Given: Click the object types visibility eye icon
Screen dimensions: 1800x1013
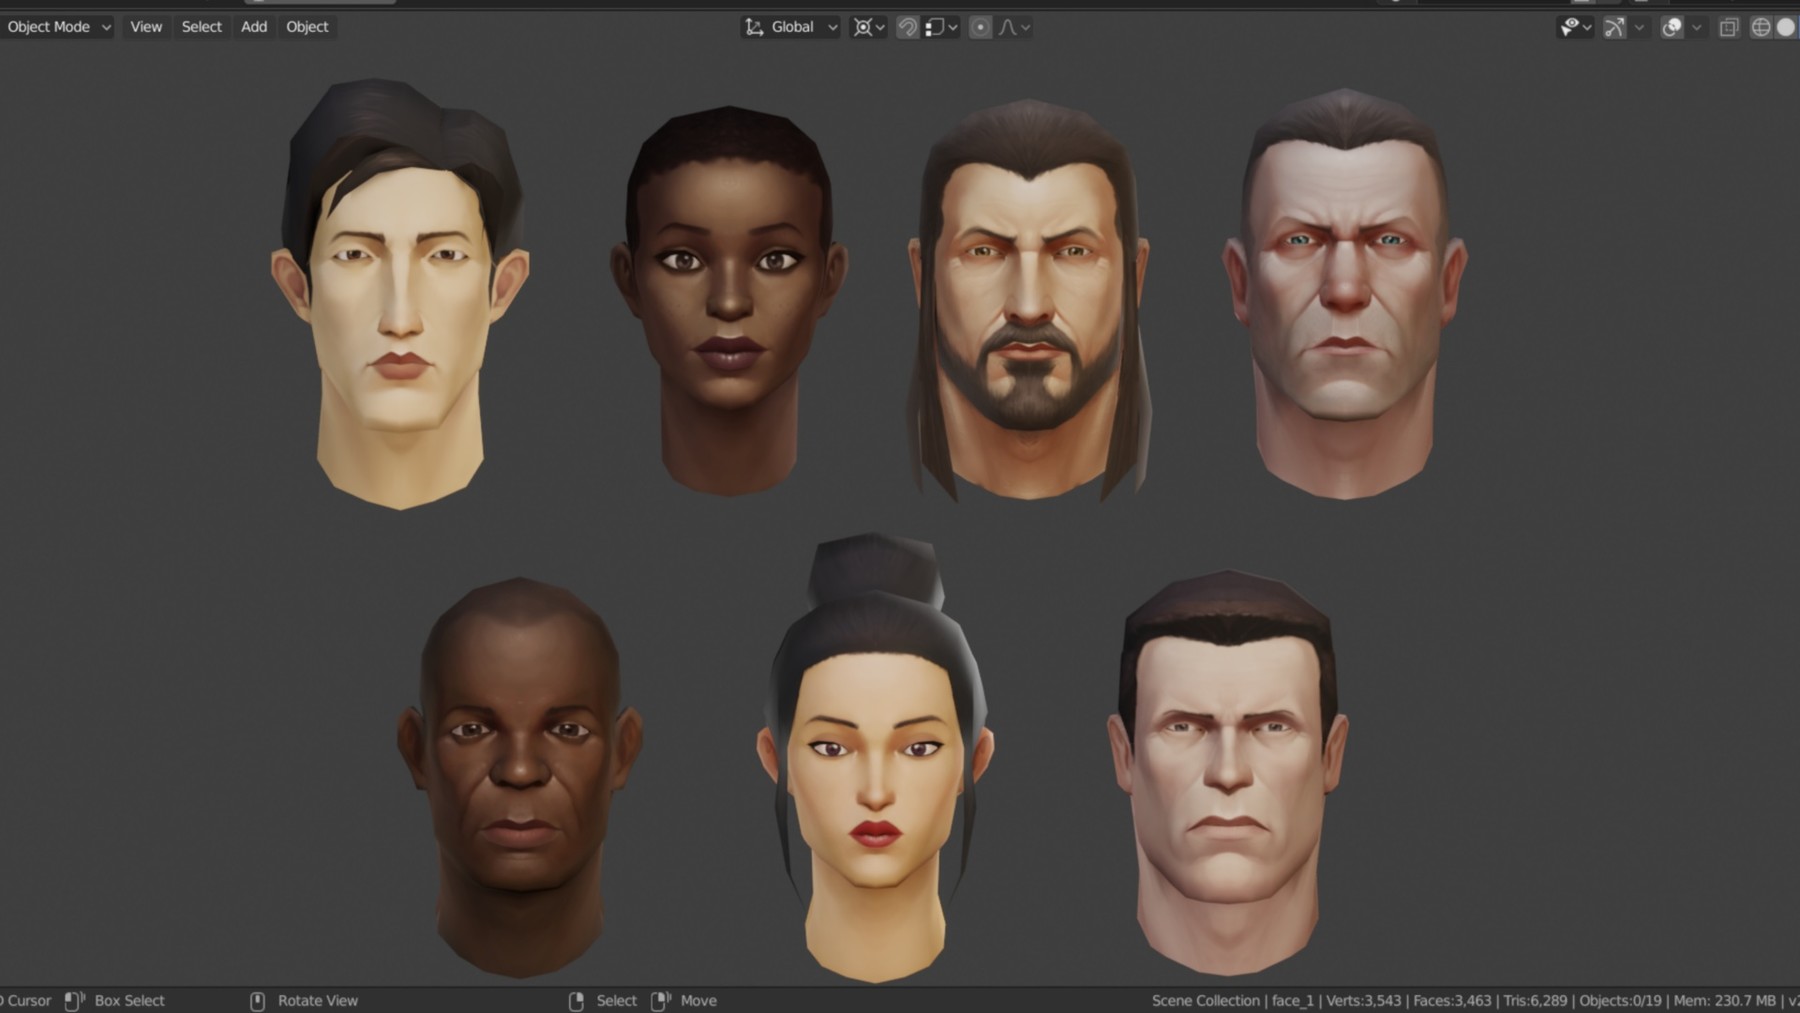Looking at the screenshot, I should (x=1572, y=27).
